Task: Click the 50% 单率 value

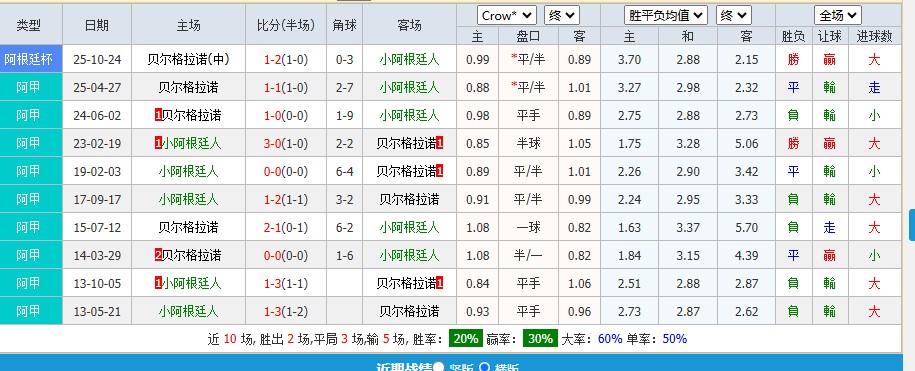Action: [x=675, y=338]
